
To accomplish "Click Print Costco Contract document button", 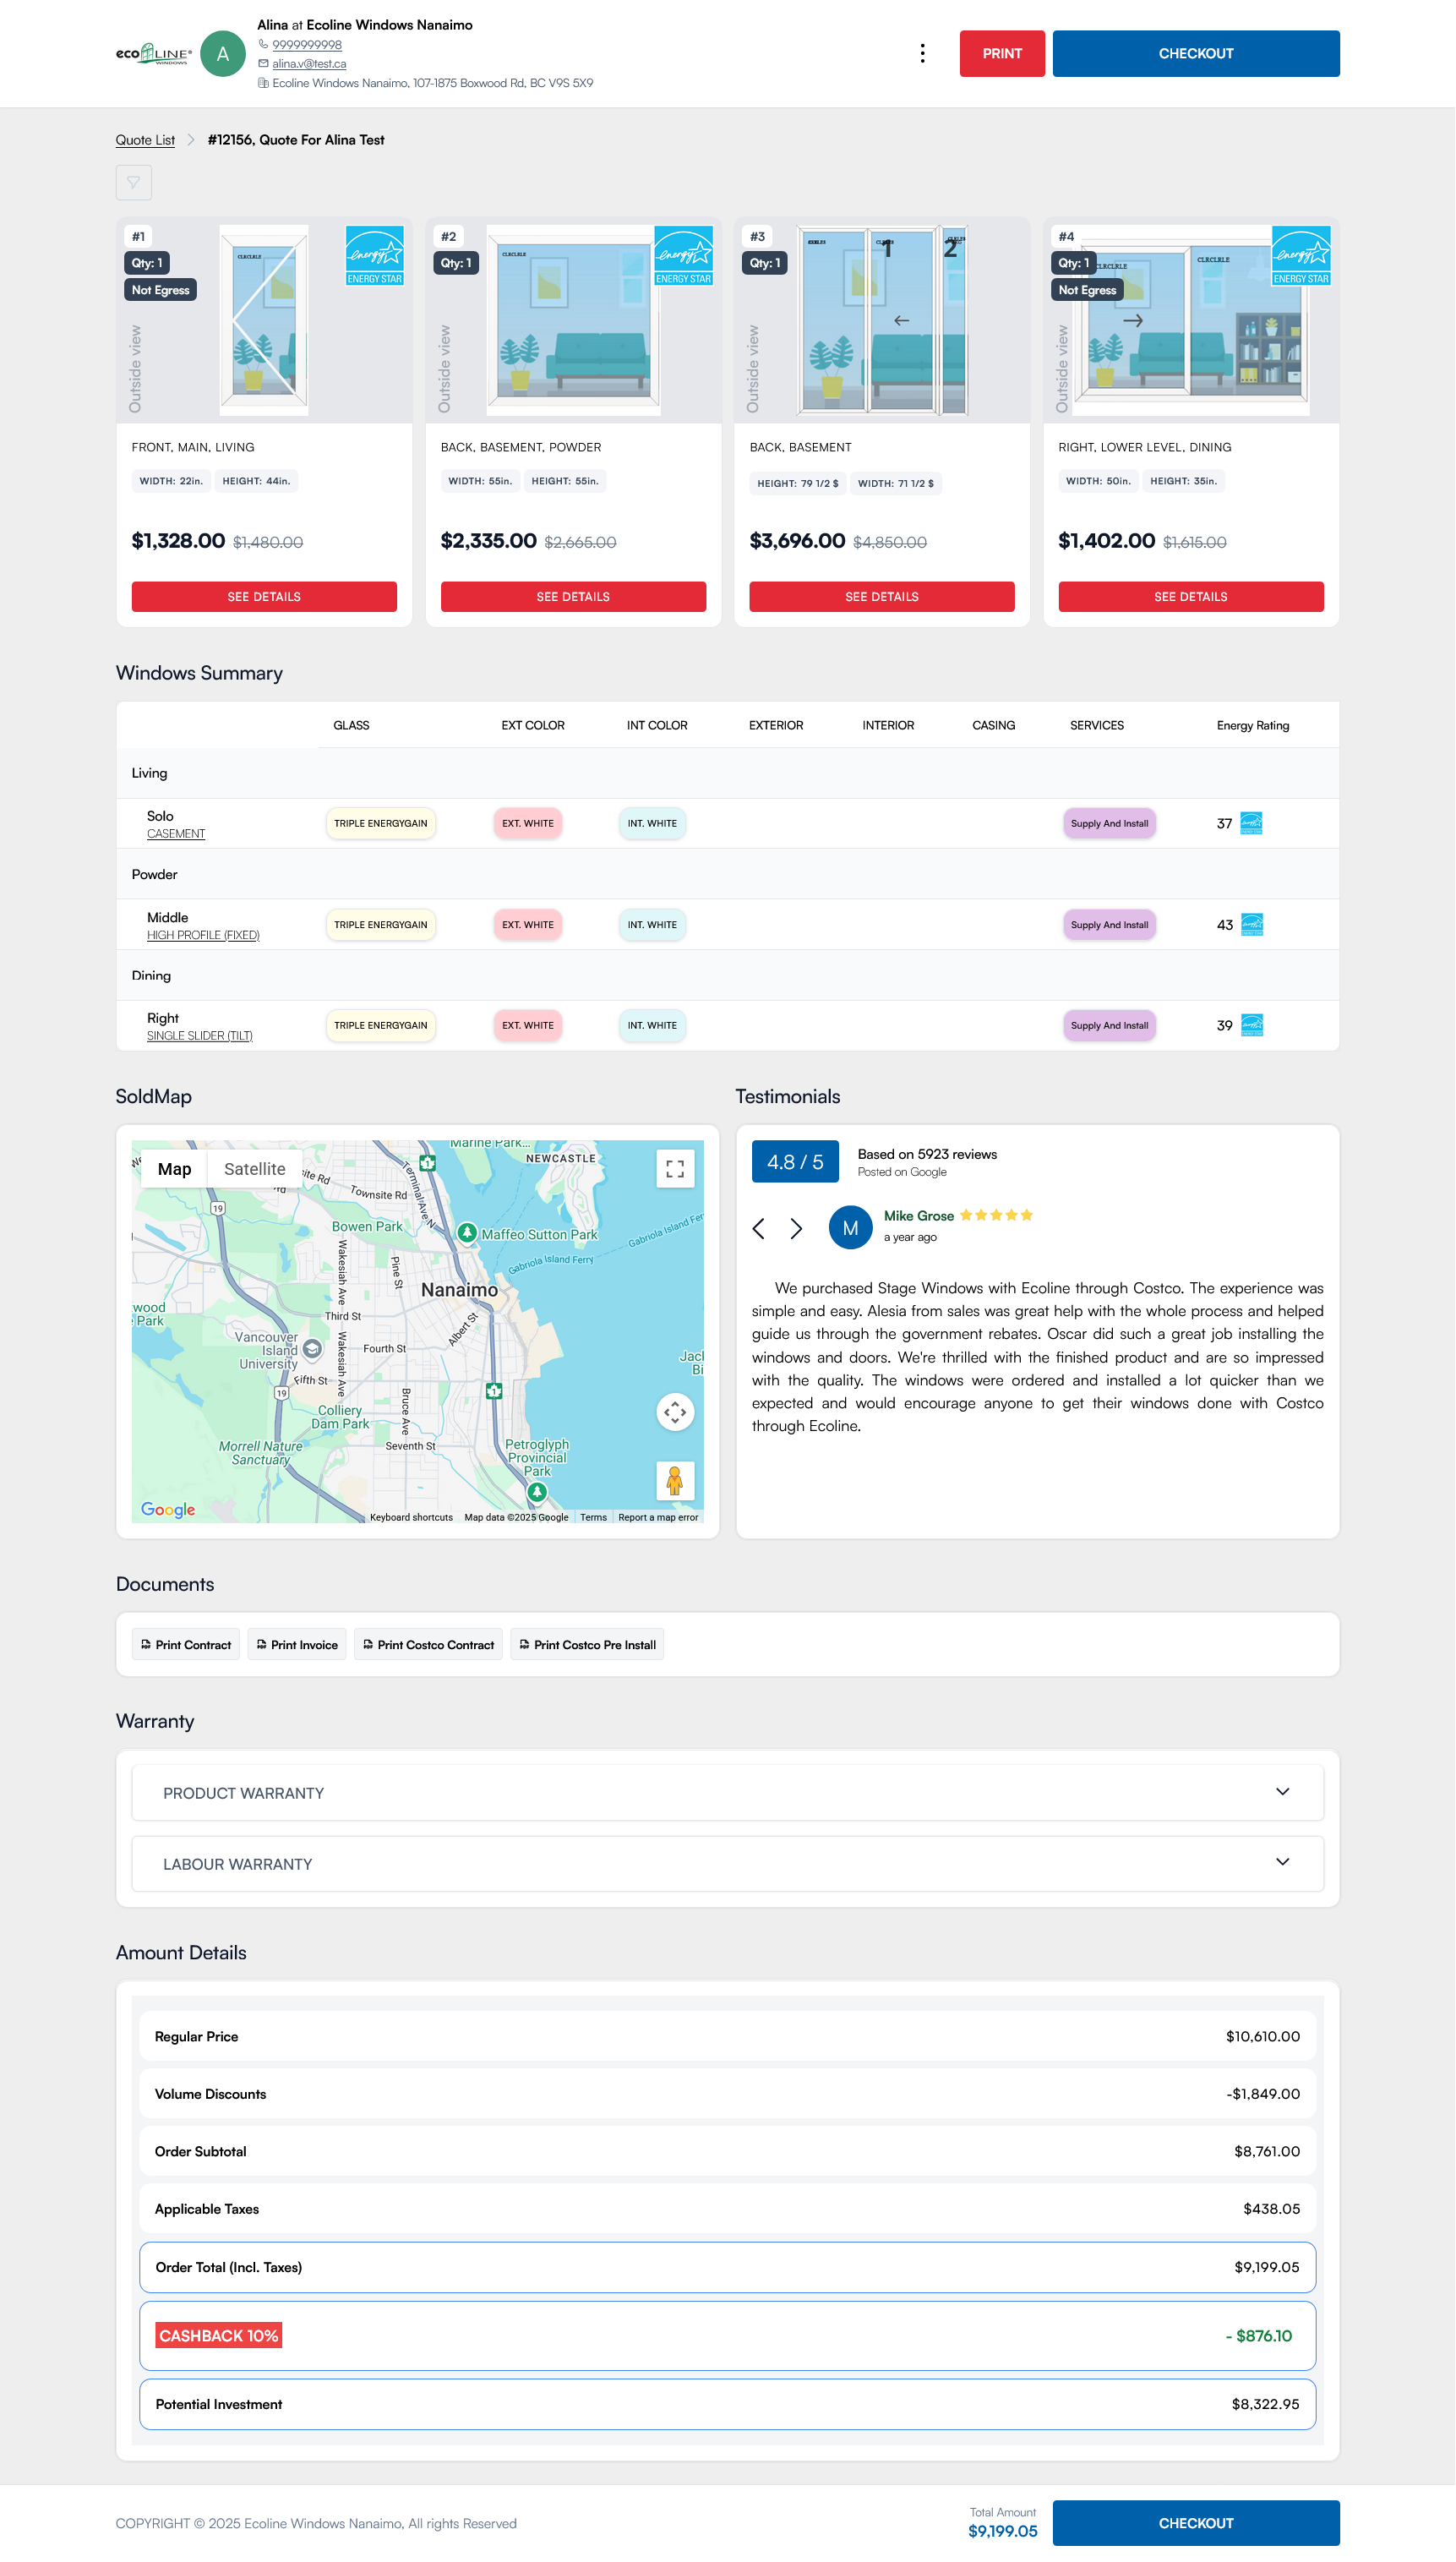I will (428, 1645).
